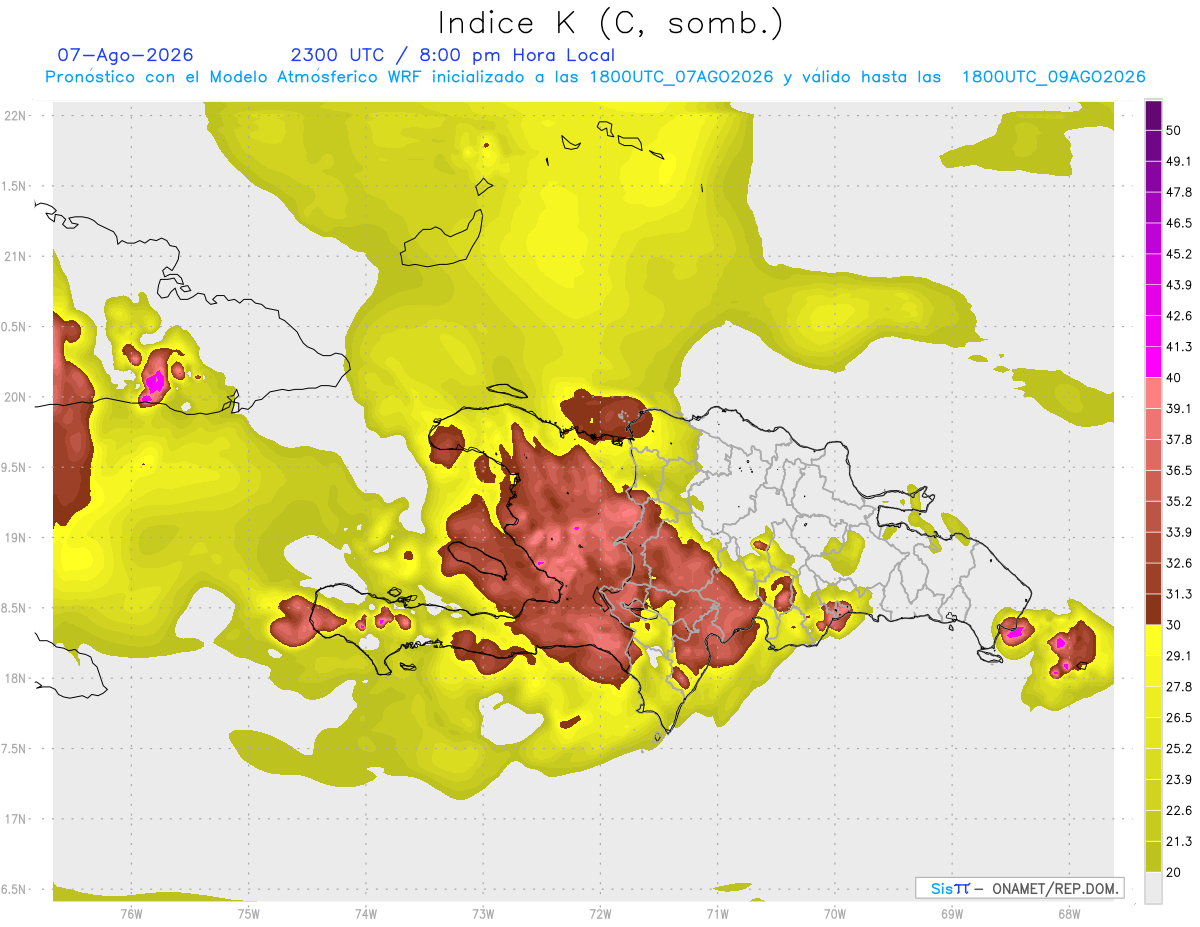Viewport: 1200px width, 927px height.
Task: Click '2300 UTC / 8:00 pm Hora Local'
Action: coord(453,55)
